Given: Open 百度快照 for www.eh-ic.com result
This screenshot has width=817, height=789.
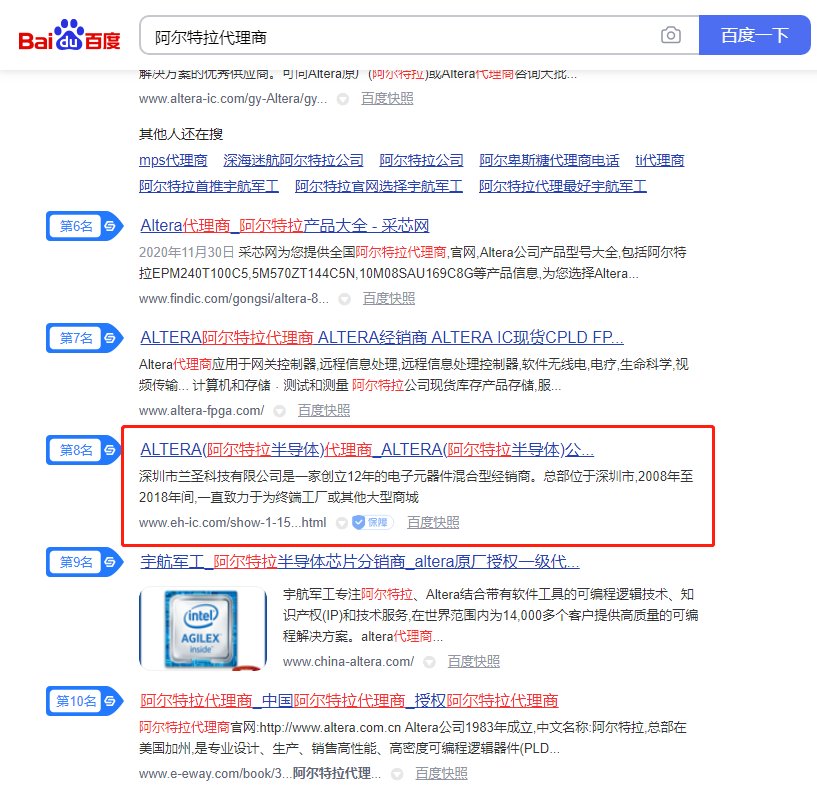Looking at the screenshot, I should (433, 522).
